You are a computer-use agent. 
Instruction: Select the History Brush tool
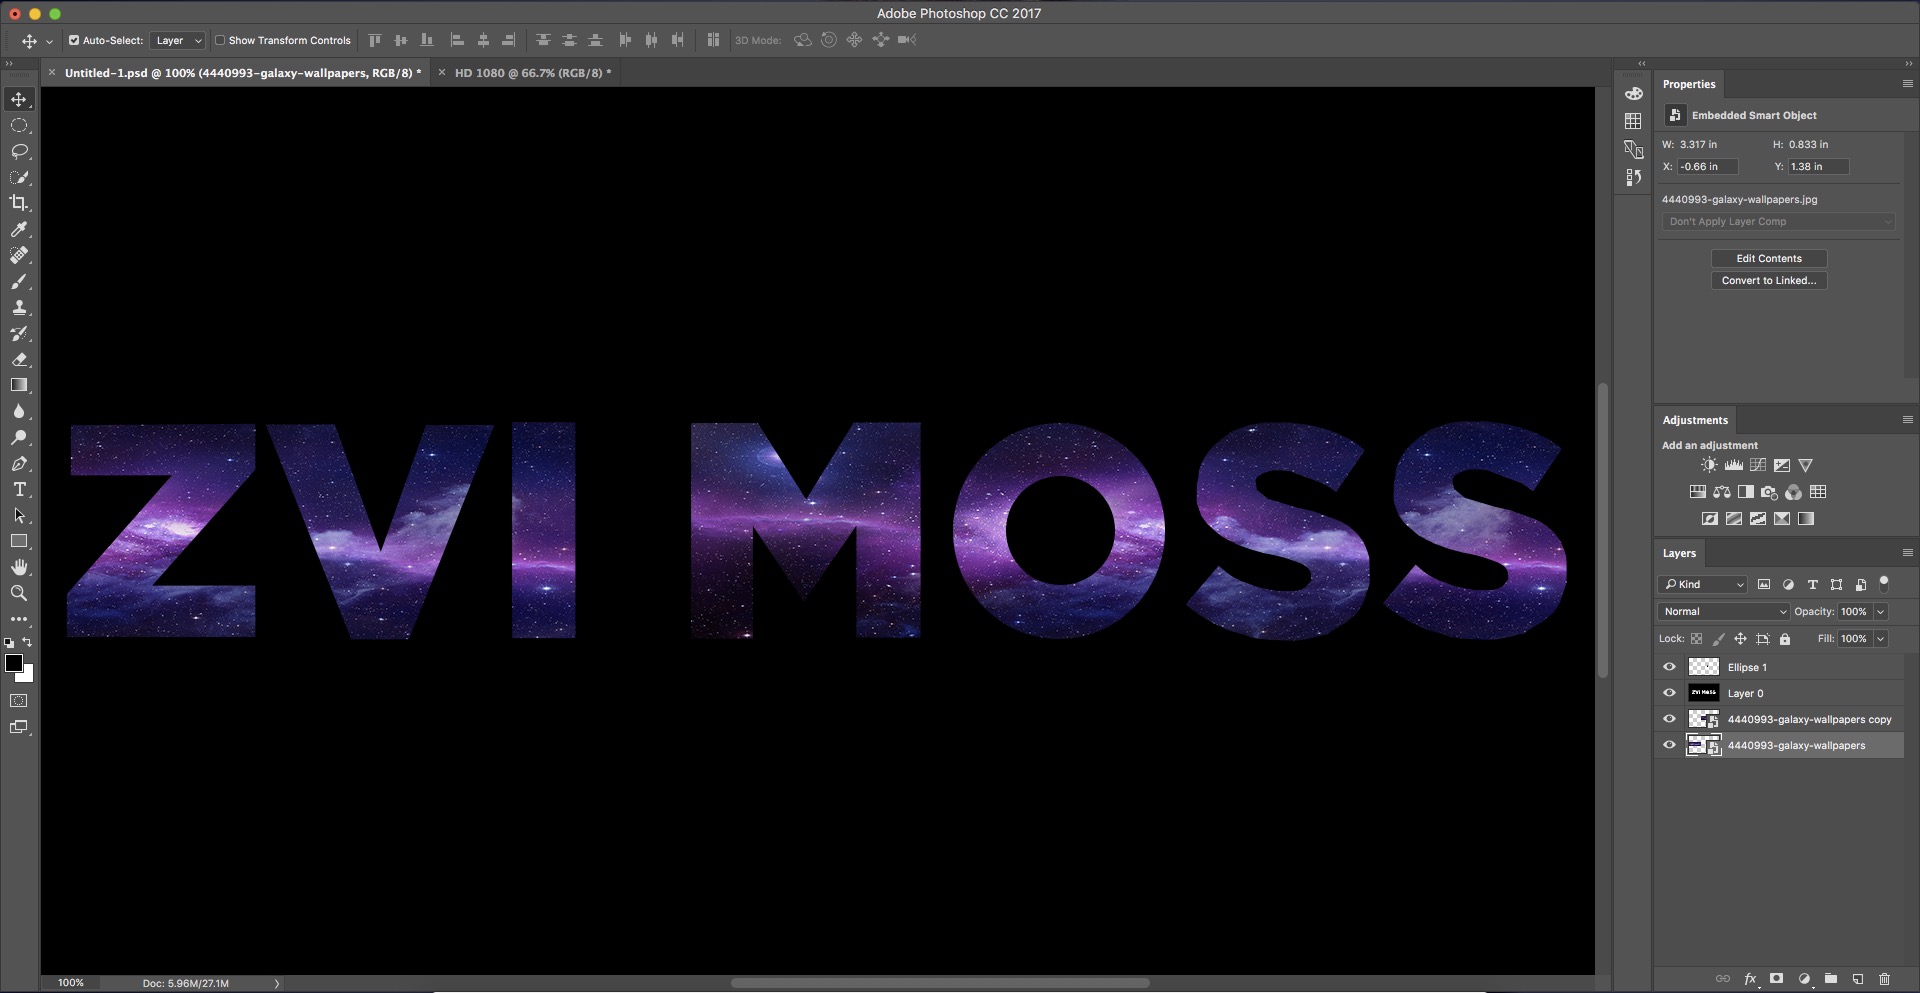(x=19, y=333)
